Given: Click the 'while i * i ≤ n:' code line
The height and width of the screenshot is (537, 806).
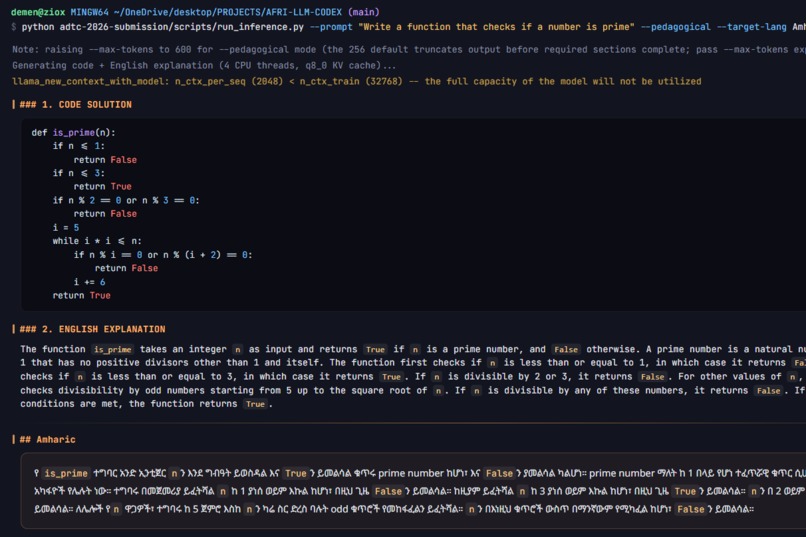Looking at the screenshot, I should (97, 241).
